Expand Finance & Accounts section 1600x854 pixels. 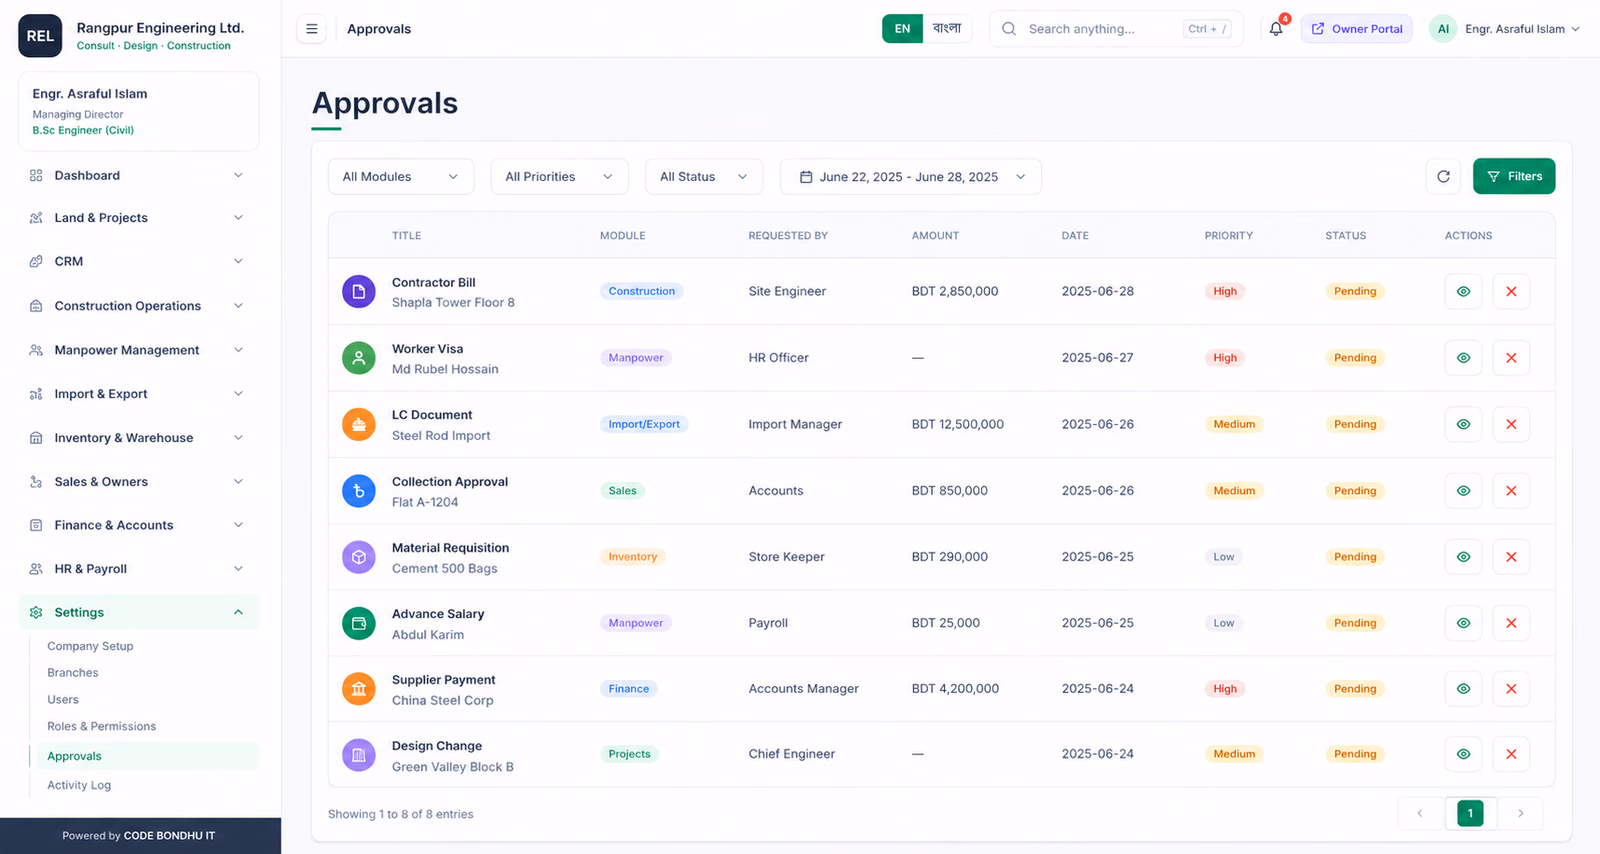[138, 525]
